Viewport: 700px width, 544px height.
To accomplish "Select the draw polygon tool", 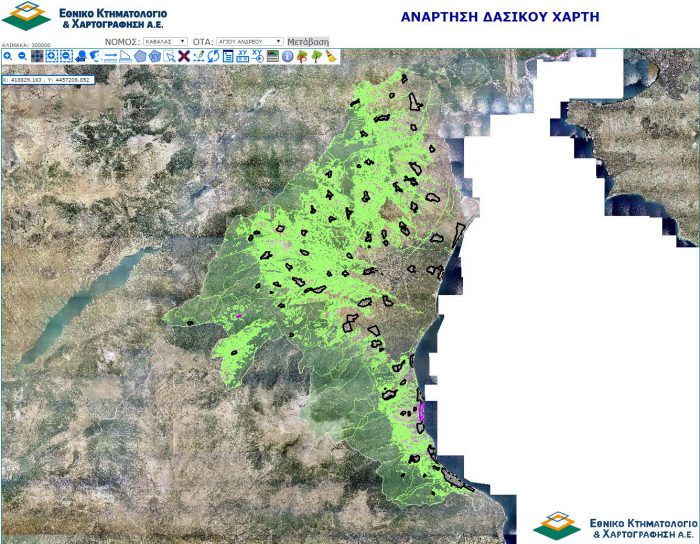I will [140, 56].
